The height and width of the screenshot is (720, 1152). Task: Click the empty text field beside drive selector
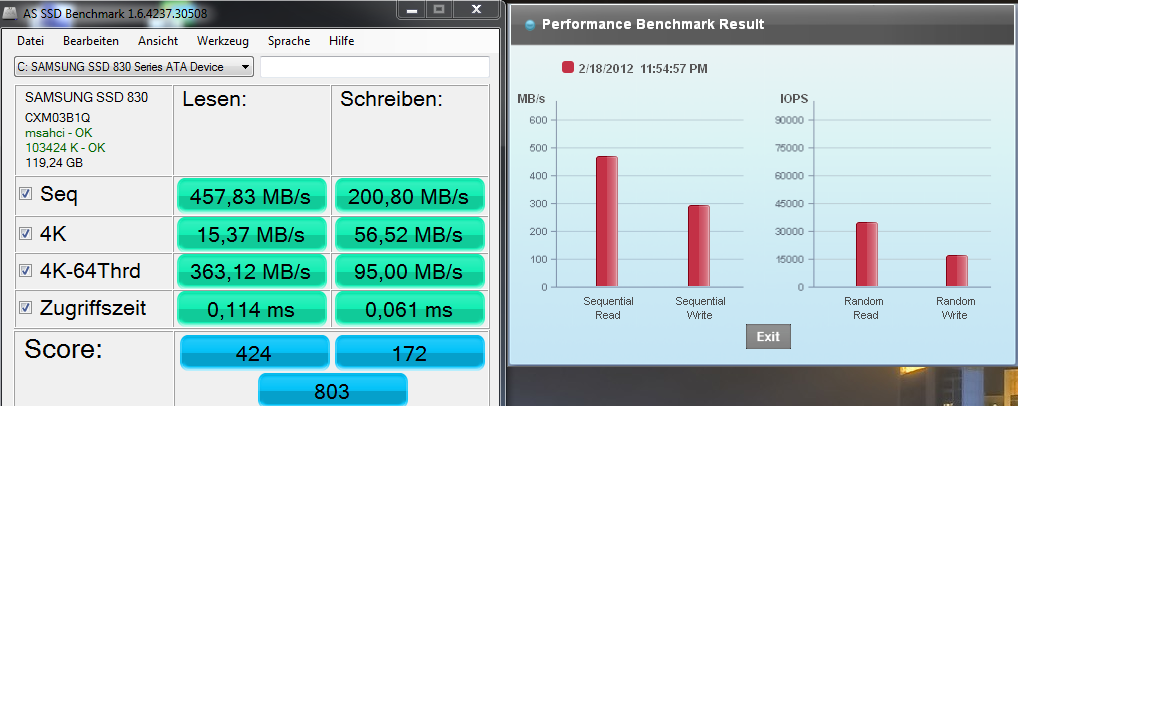pyautogui.click(x=375, y=67)
